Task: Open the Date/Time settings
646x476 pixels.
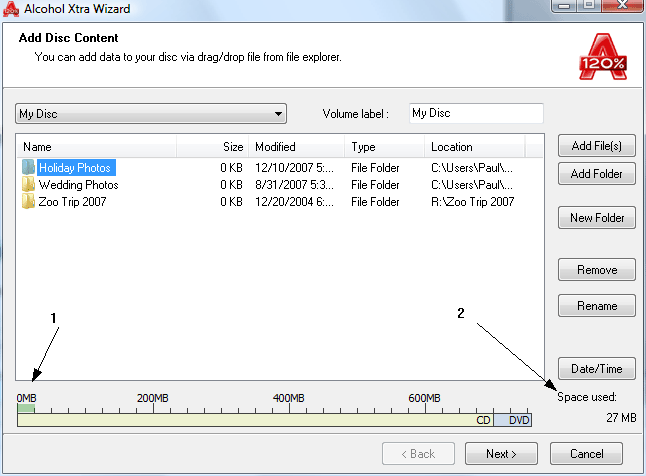Action: tap(597, 369)
